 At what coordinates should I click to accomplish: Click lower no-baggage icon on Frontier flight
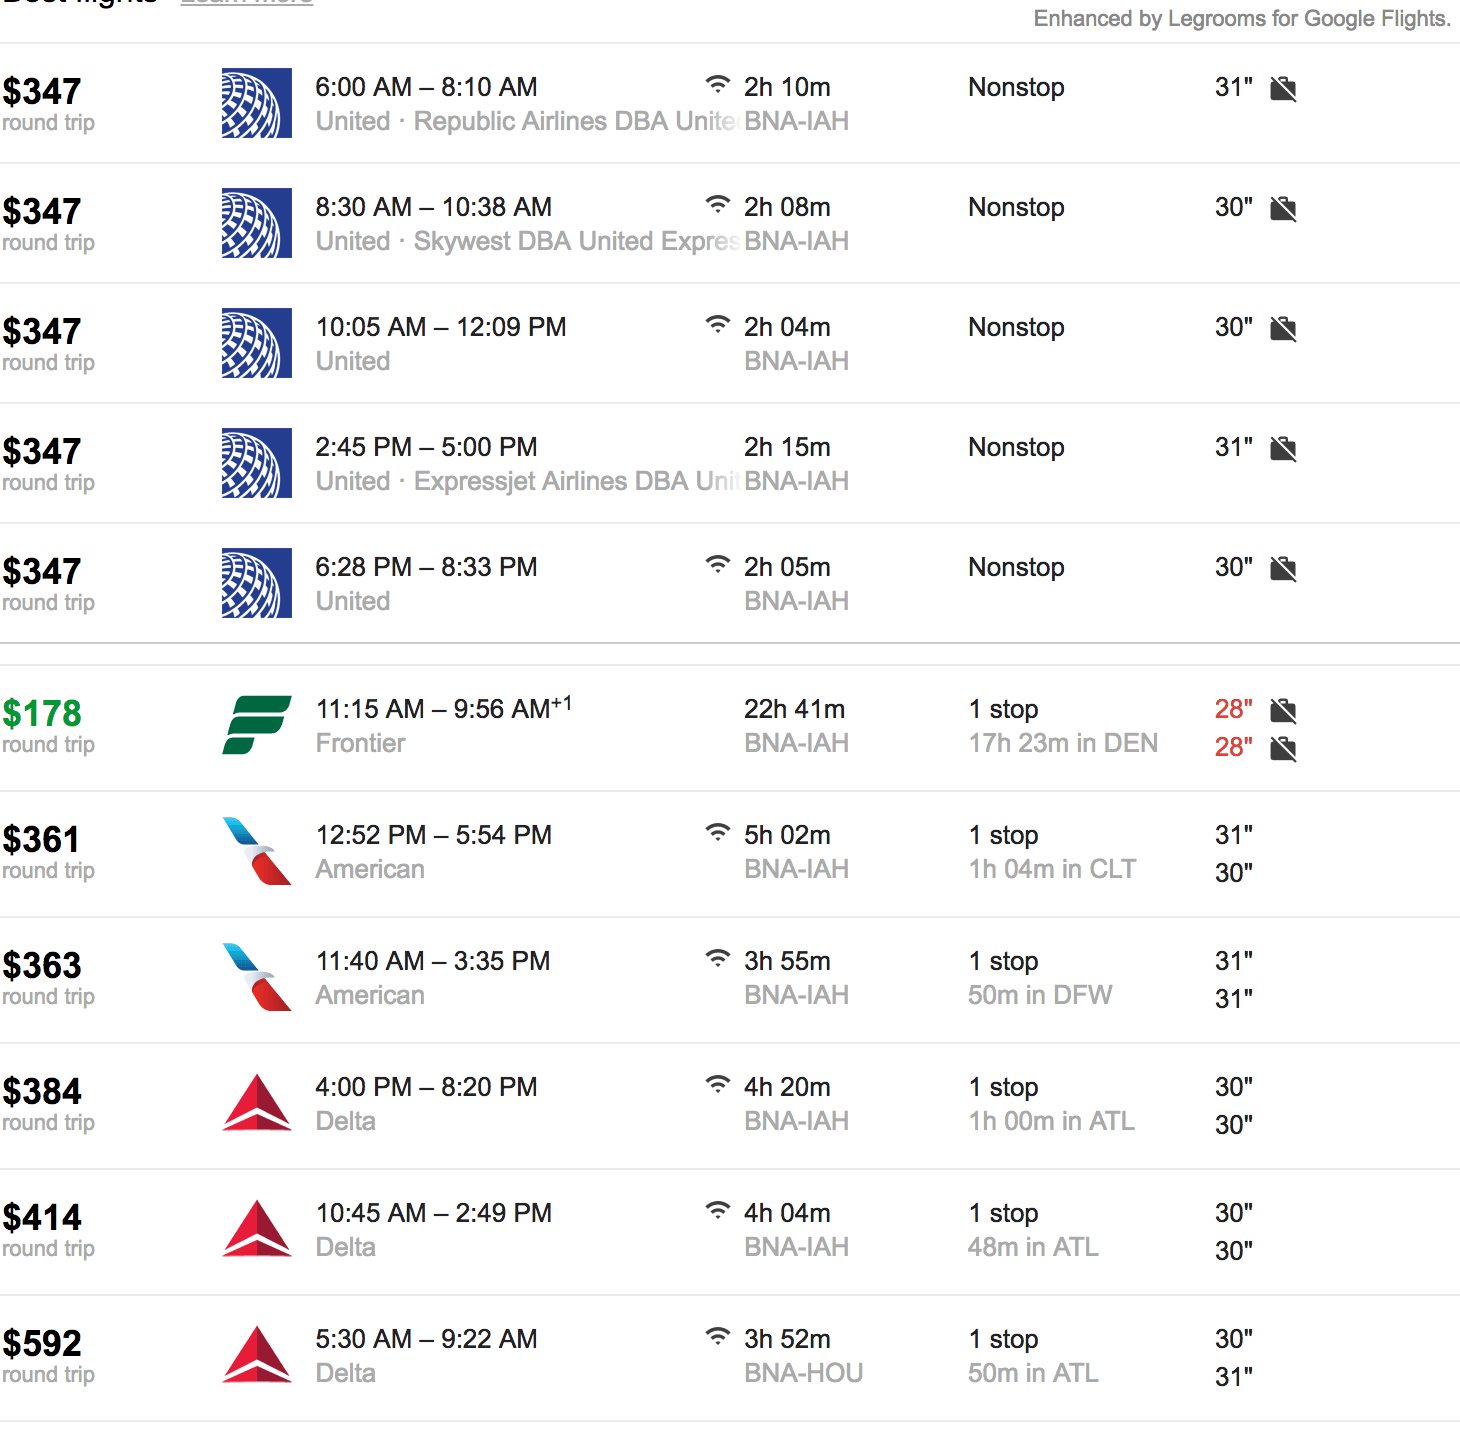[x=1283, y=749]
